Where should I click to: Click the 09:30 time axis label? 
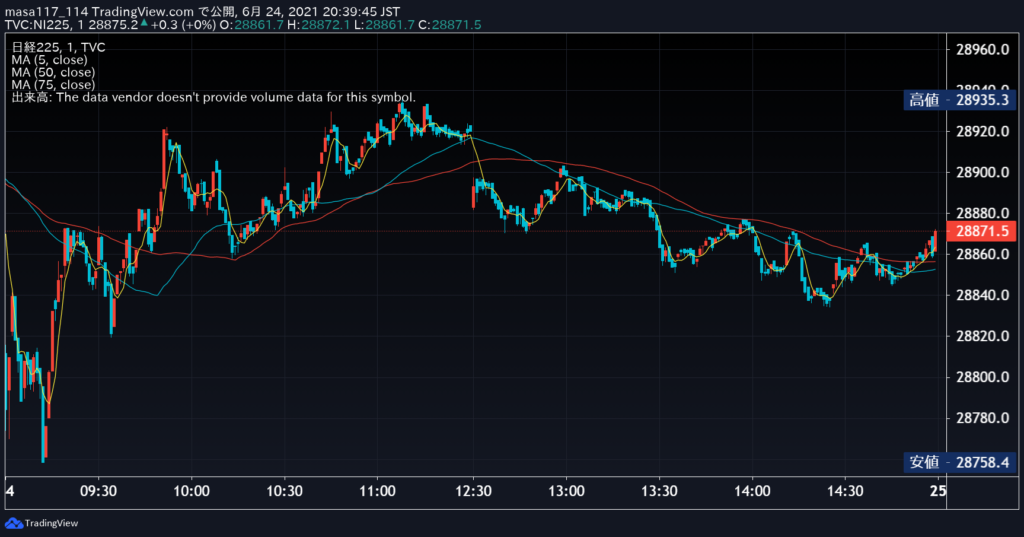click(x=99, y=491)
